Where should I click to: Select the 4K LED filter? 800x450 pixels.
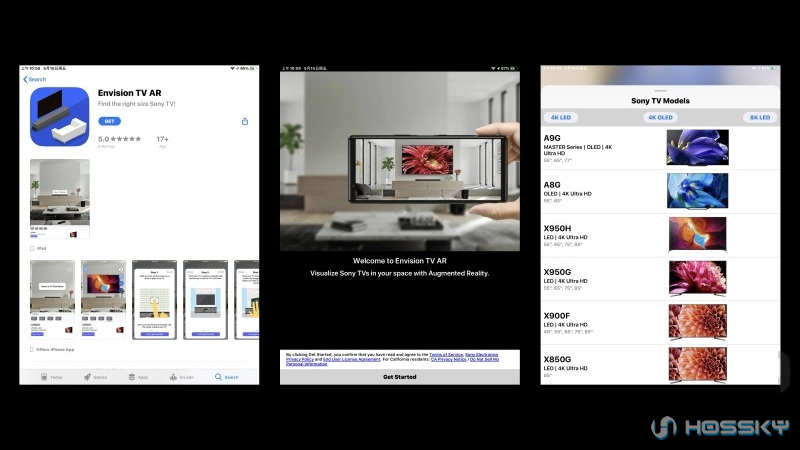point(561,117)
